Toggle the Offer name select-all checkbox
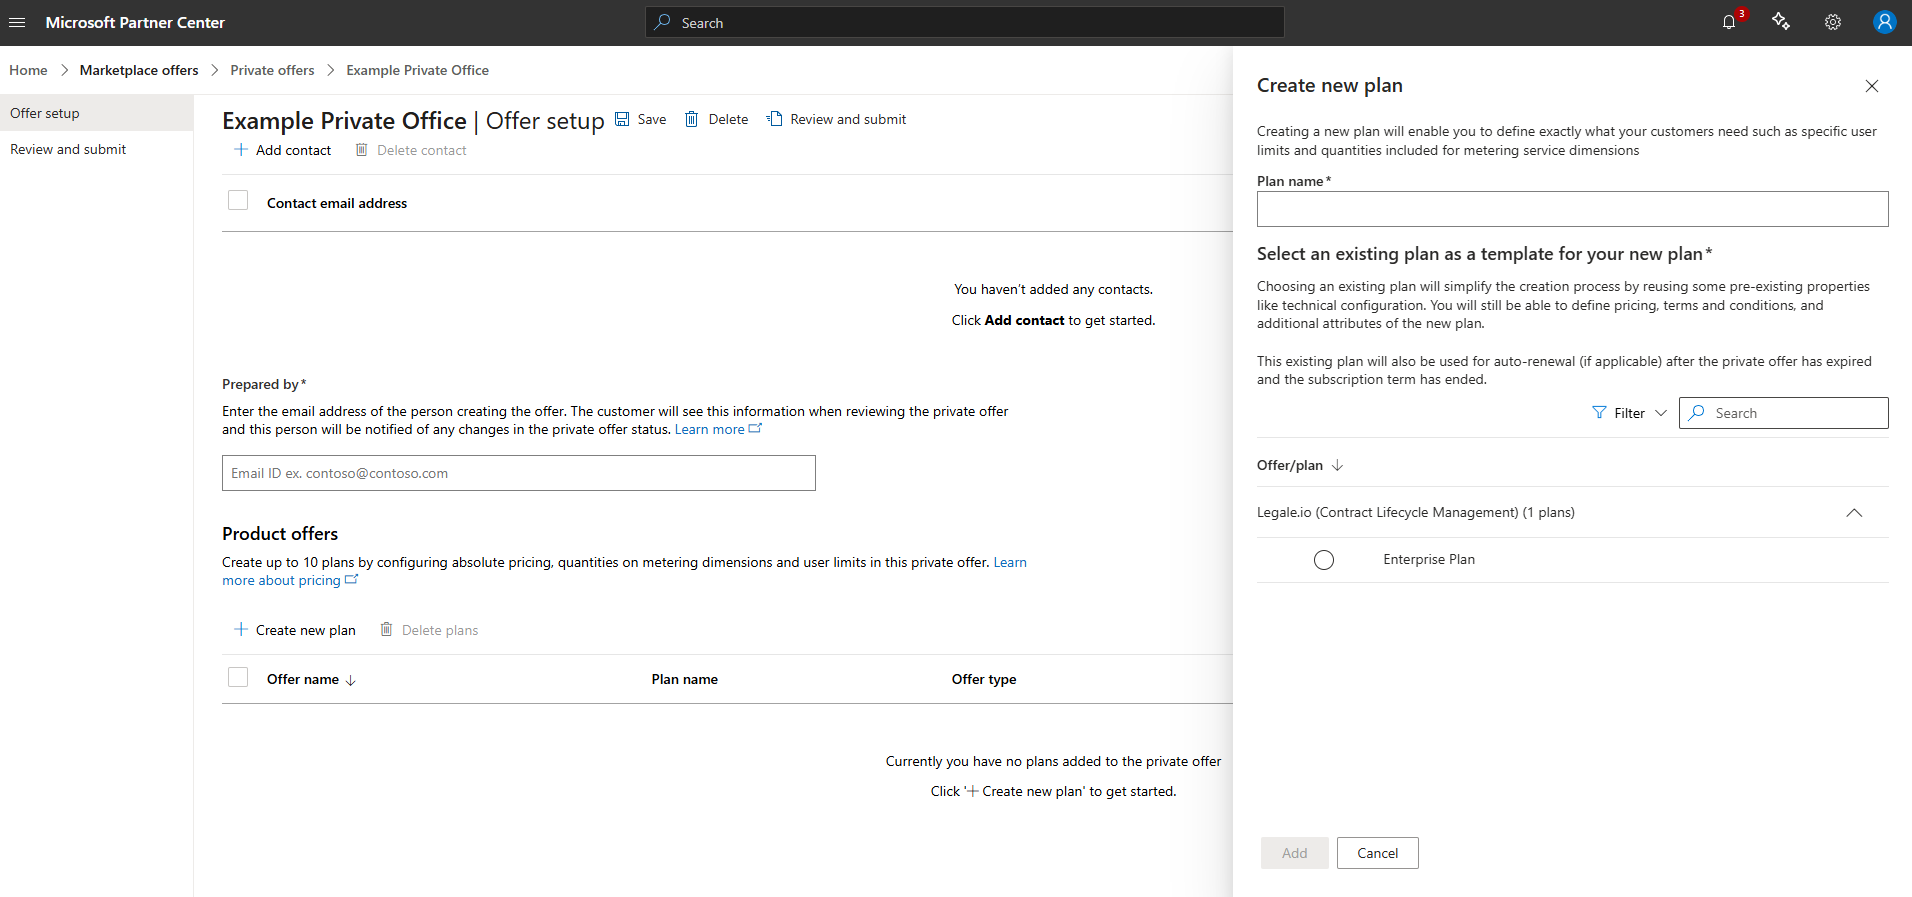Screen dimensions: 1912x897 coord(238,678)
